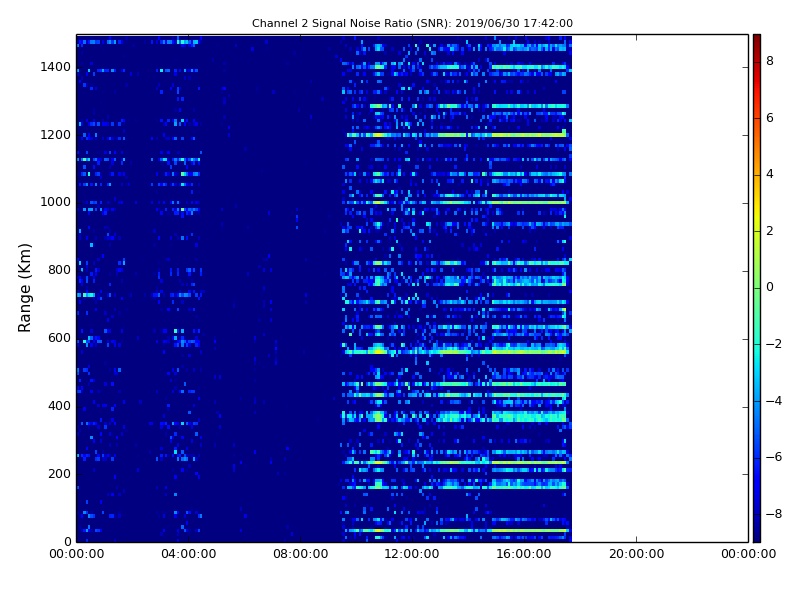Click the SNR colorbar gradient strip
The width and height of the screenshot is (800, 600).
[757, 288]
